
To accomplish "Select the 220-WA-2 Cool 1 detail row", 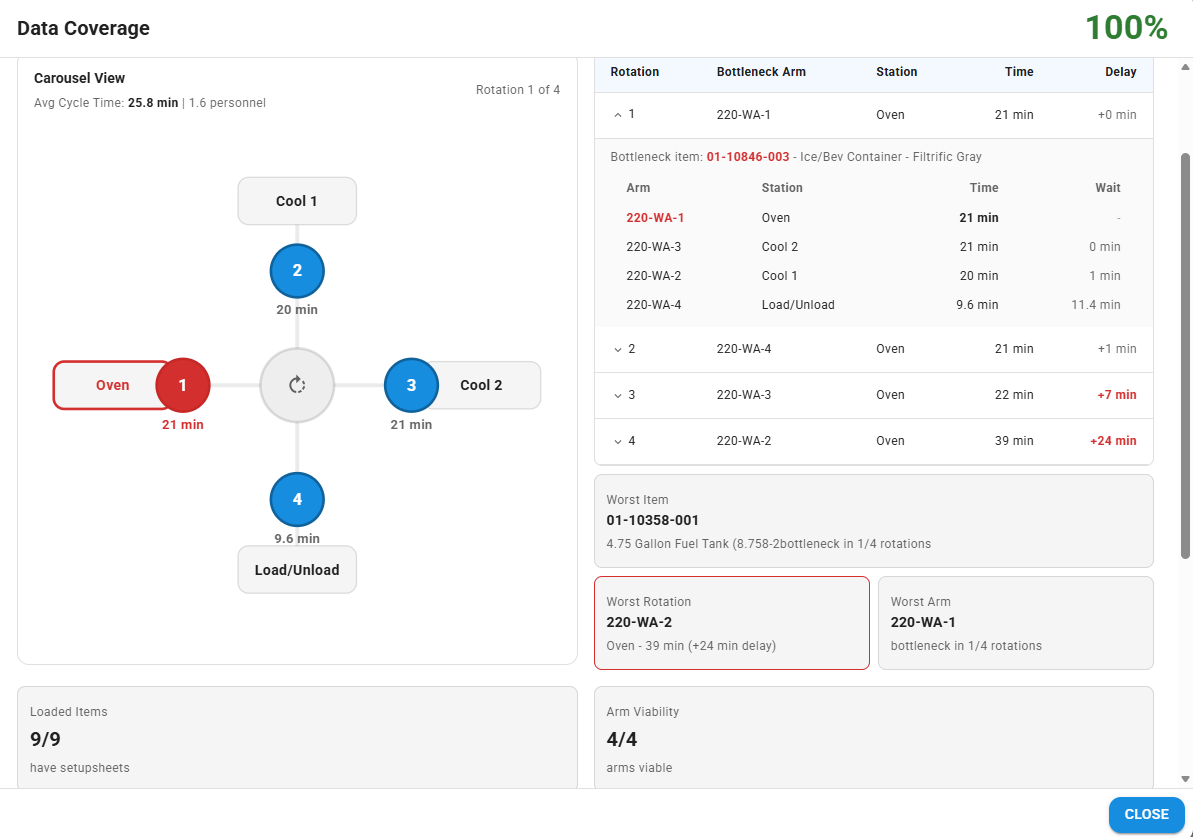I will click(x=873, y=275).
